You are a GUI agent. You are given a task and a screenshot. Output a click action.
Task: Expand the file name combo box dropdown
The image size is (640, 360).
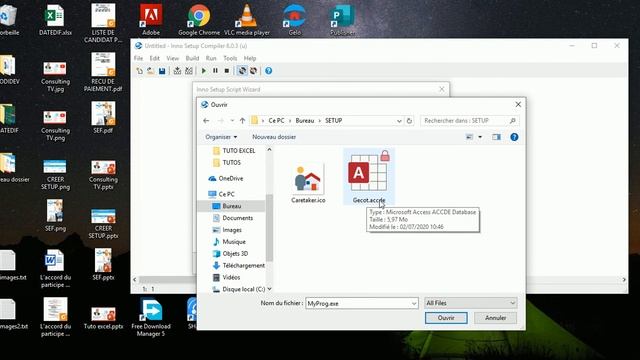[x=414, y=303]
